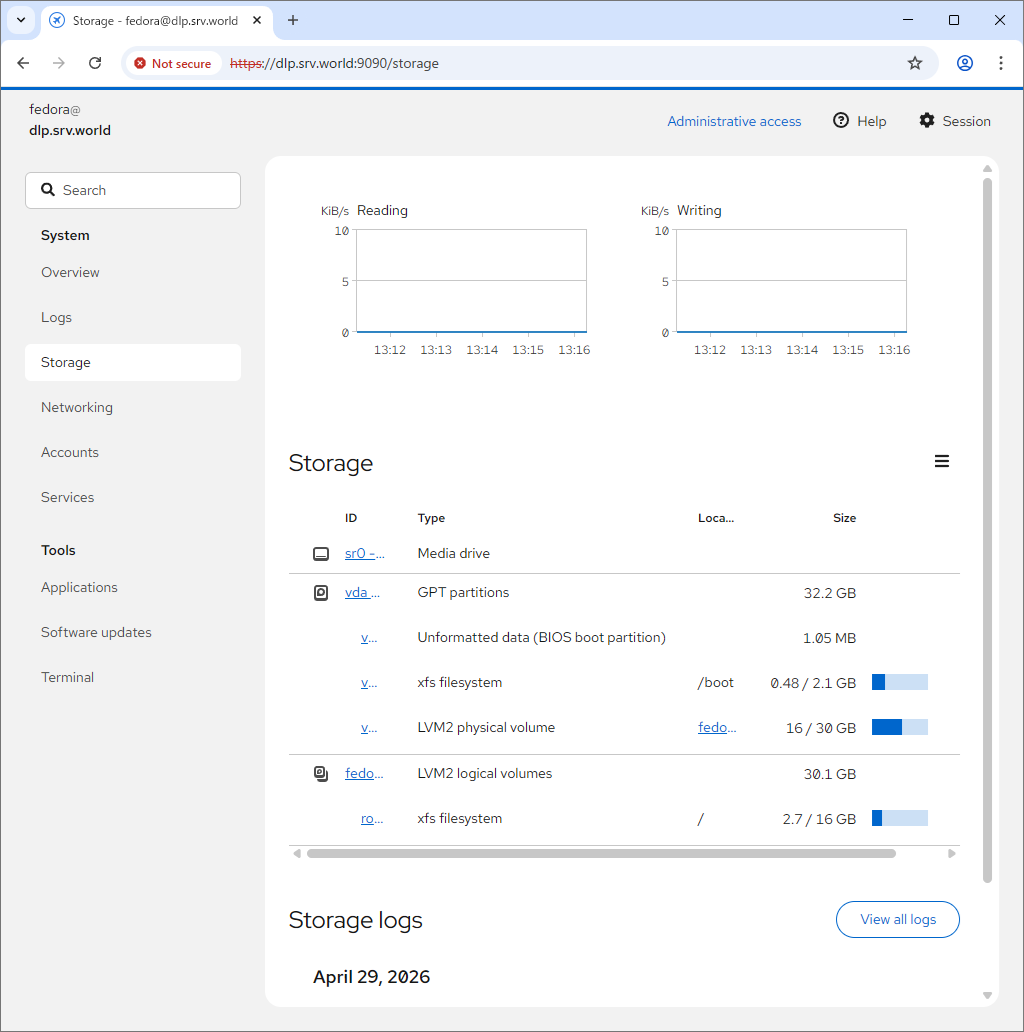Click the 30.1 GB size value
Screen dimensions: 1024x1032
829,774
